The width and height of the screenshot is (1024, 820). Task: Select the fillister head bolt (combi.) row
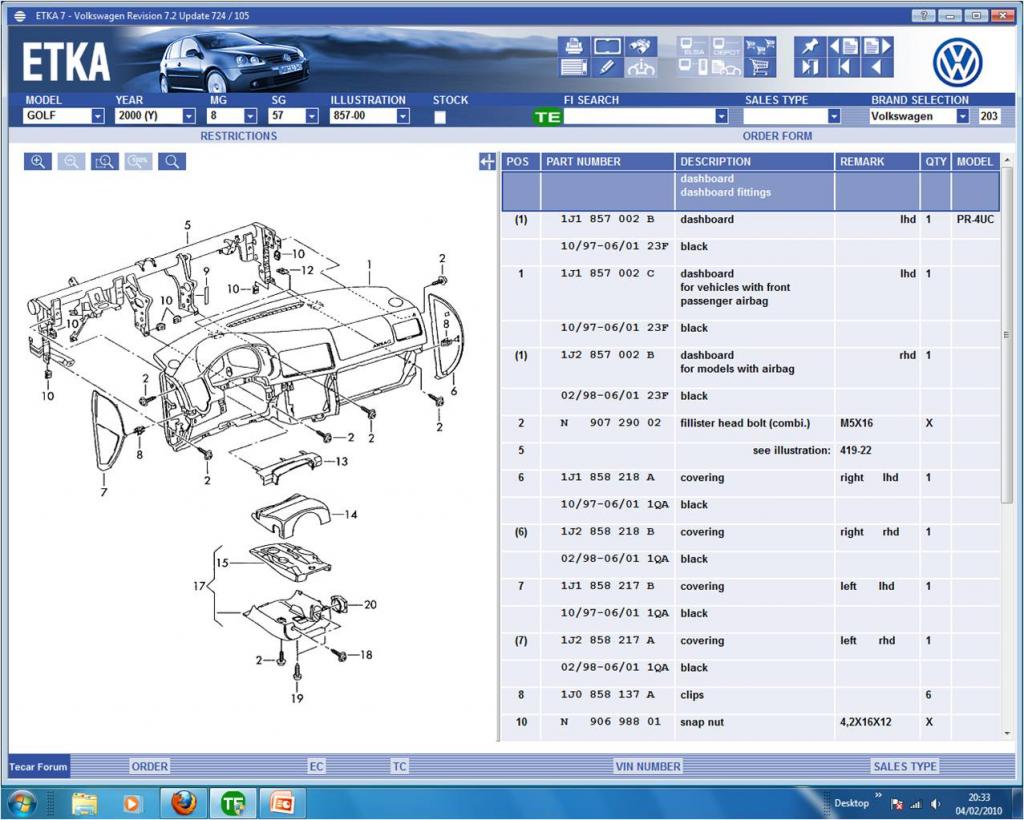[751, 423]
